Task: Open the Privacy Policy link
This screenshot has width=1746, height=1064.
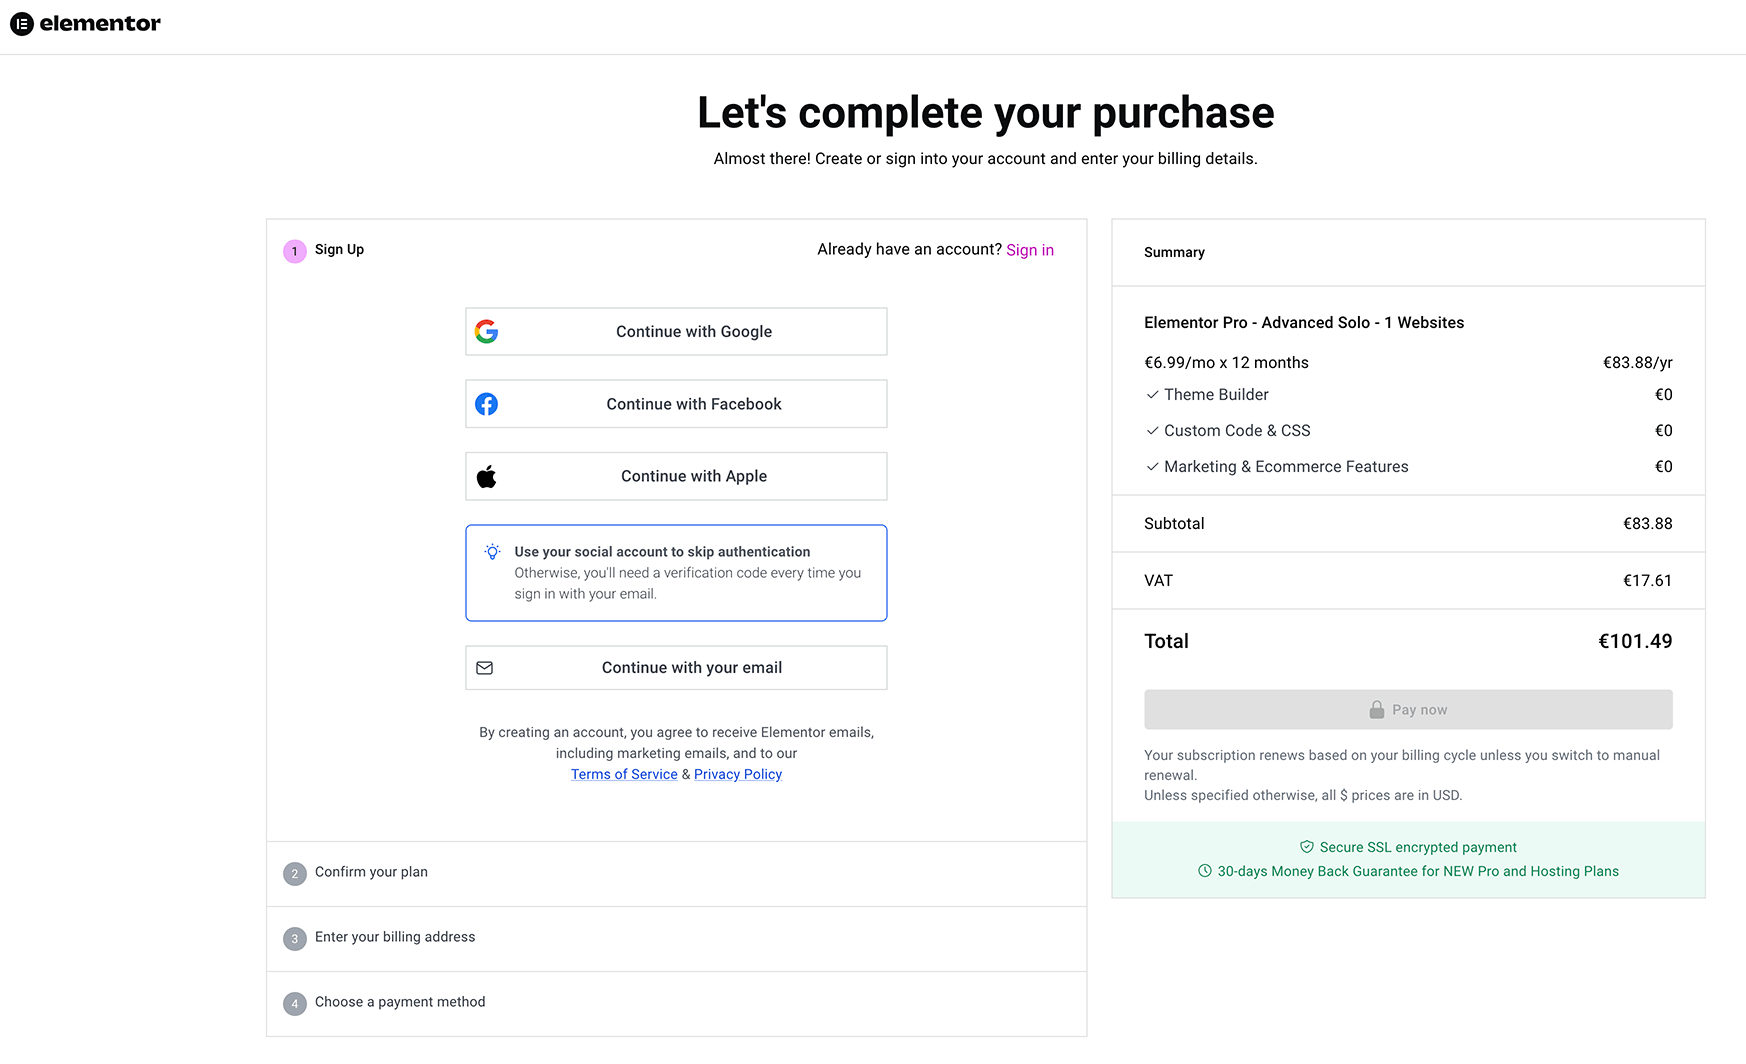Action: point(738,774)
